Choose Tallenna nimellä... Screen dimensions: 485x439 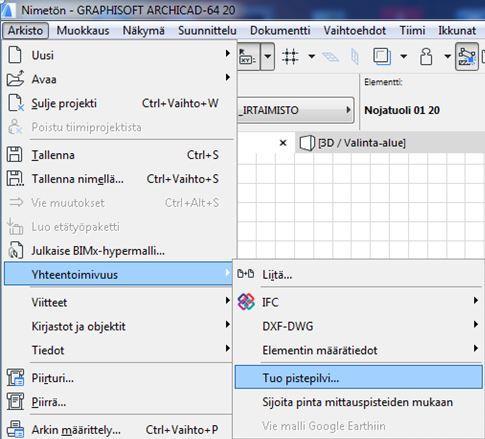point(119,179)
